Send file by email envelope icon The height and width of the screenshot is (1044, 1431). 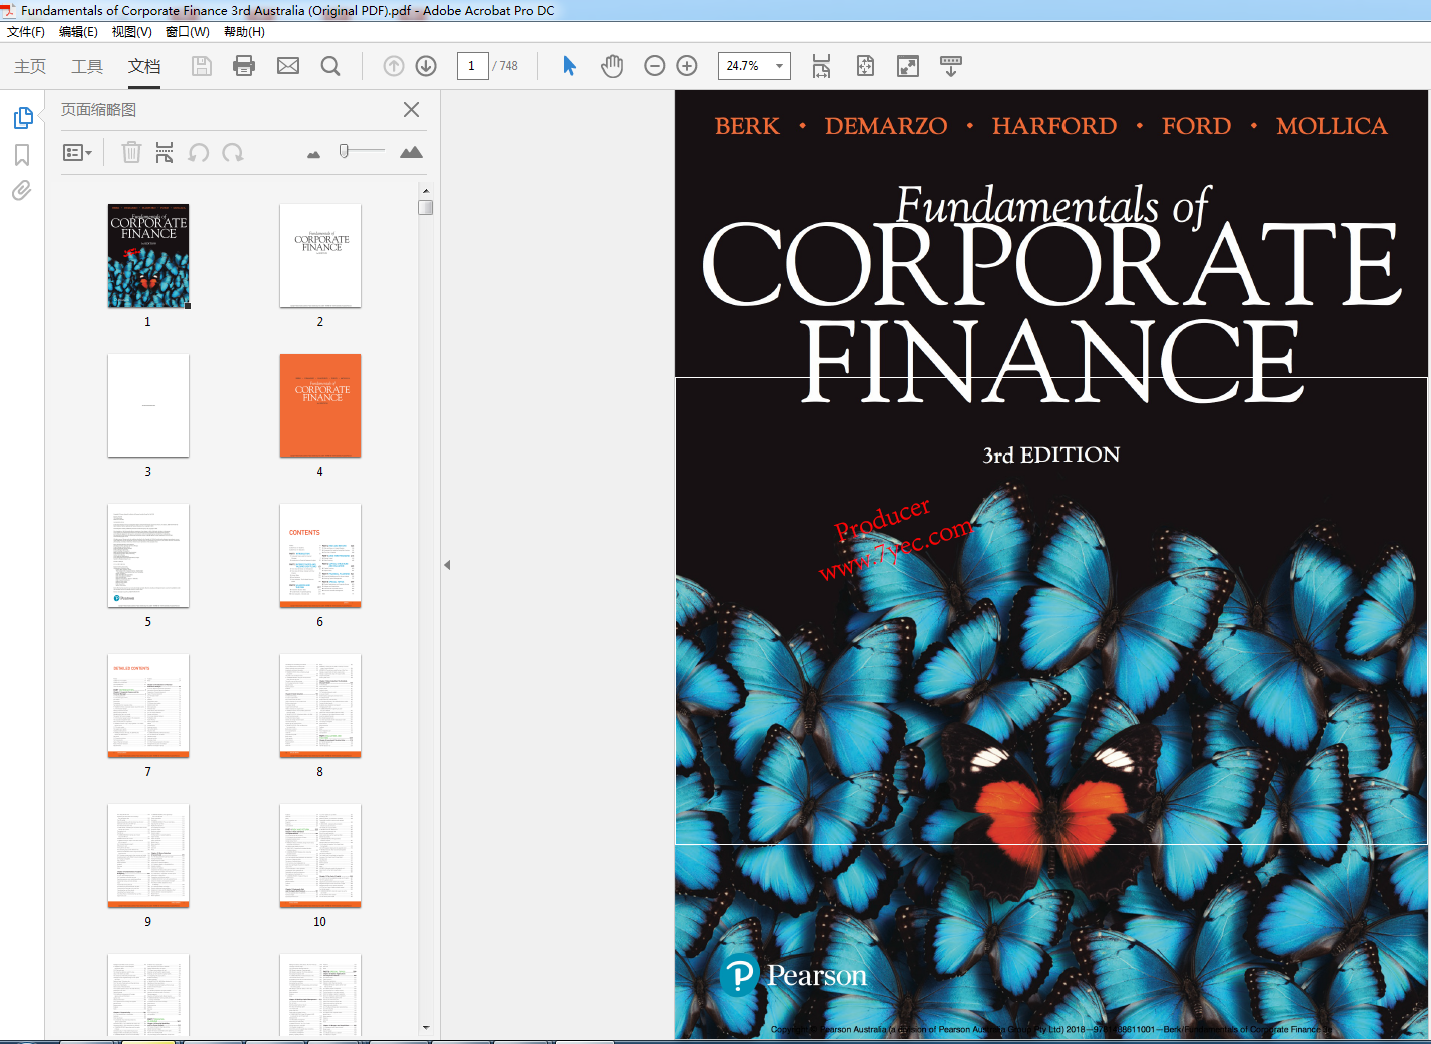(288, 66)
